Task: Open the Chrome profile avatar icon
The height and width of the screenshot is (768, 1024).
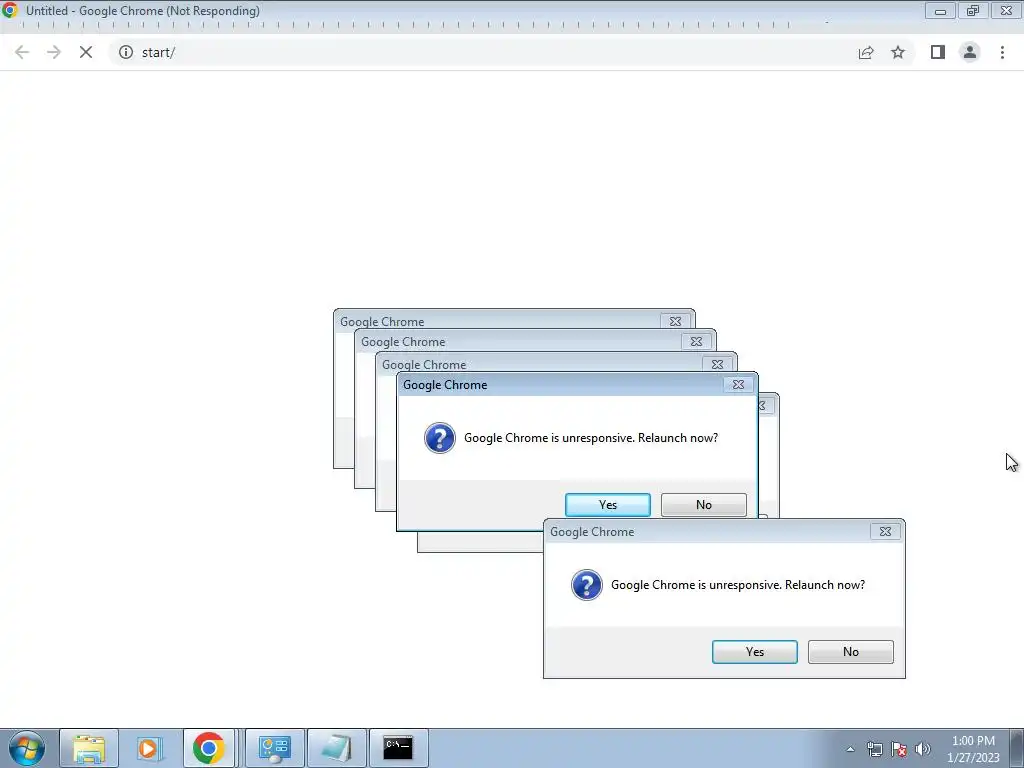Action: pyautogui.click(x=970, y=52)
